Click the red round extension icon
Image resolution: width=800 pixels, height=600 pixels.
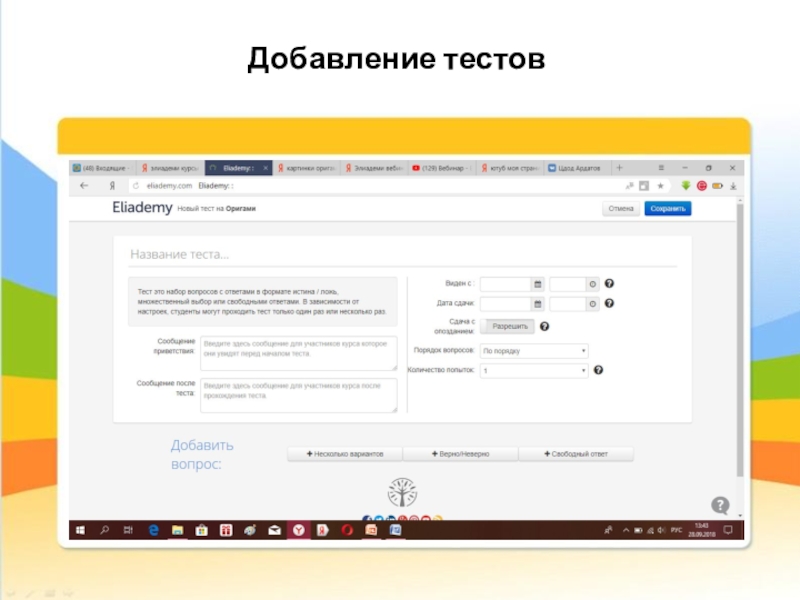pyautogui.click(x=702, y=186)
